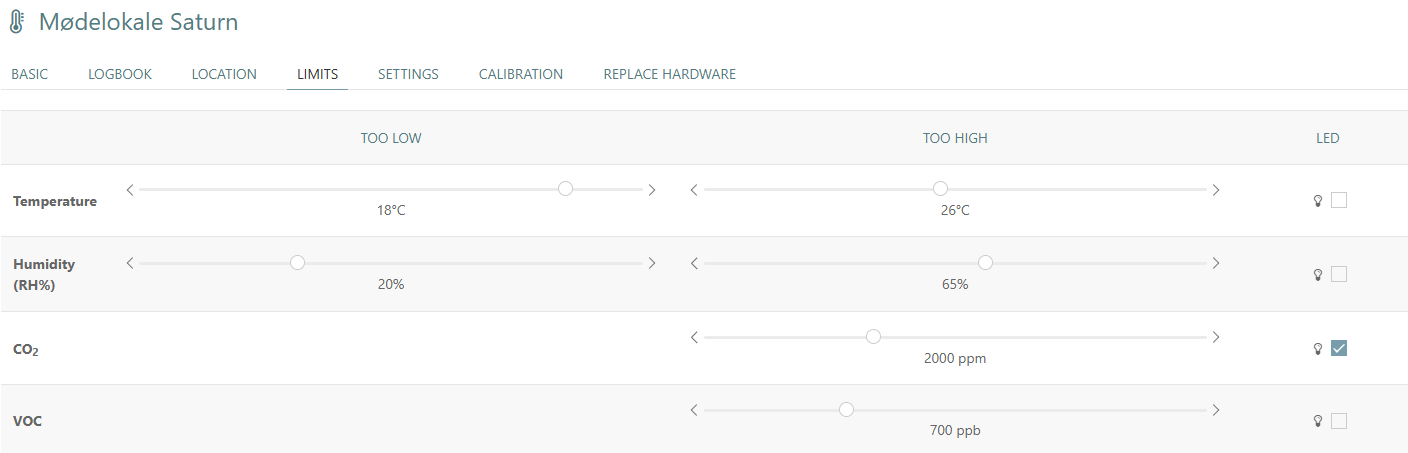Increase CO2 too-high limit with right arrow
Image resolution: width=1408 pixels, height=453 pixels.
(x=1216, y=337)
